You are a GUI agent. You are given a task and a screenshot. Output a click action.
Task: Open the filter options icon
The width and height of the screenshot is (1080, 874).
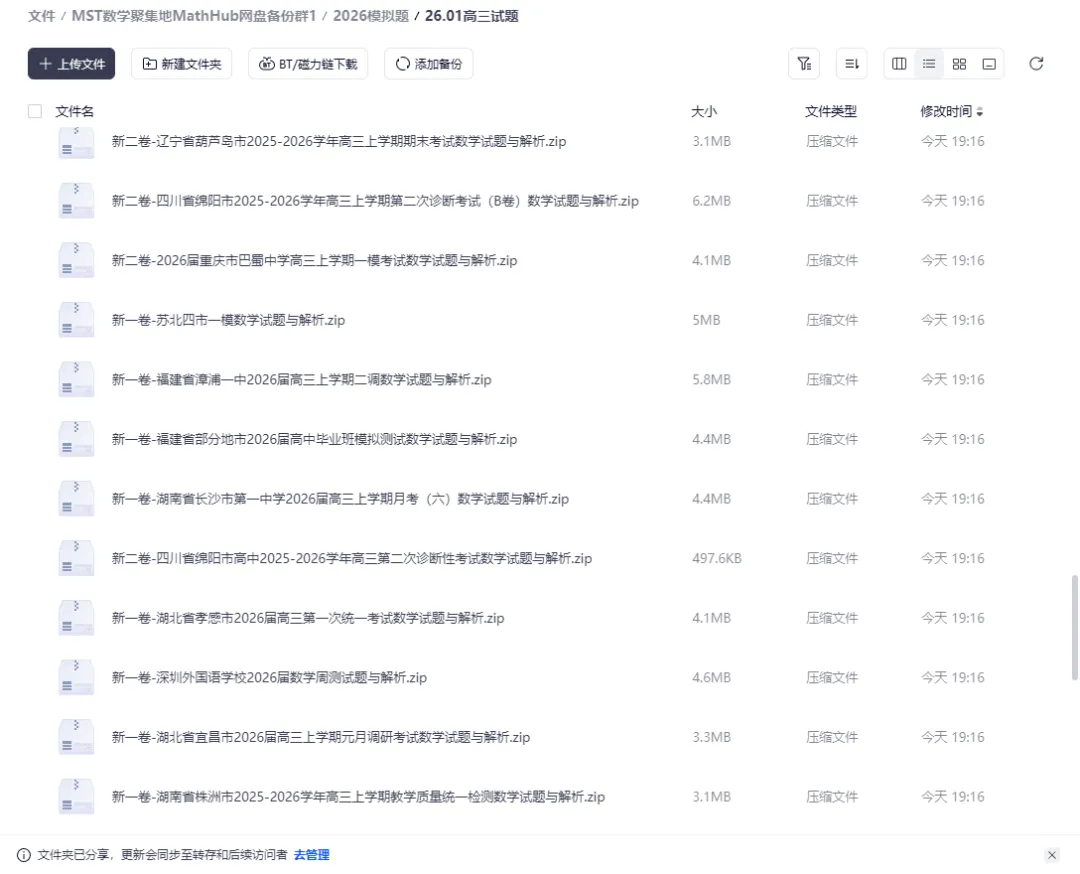point(804,63)
